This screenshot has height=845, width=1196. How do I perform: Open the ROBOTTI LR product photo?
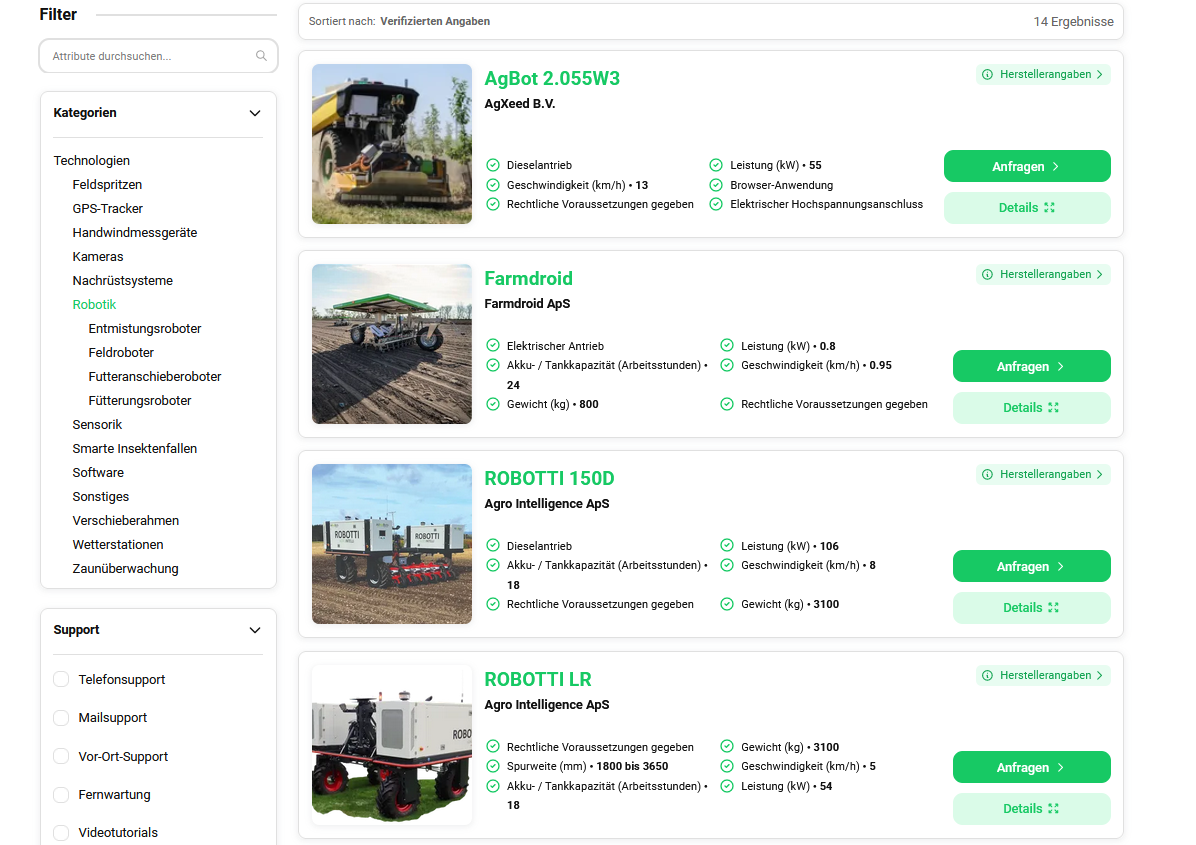[x=392, y=745]
